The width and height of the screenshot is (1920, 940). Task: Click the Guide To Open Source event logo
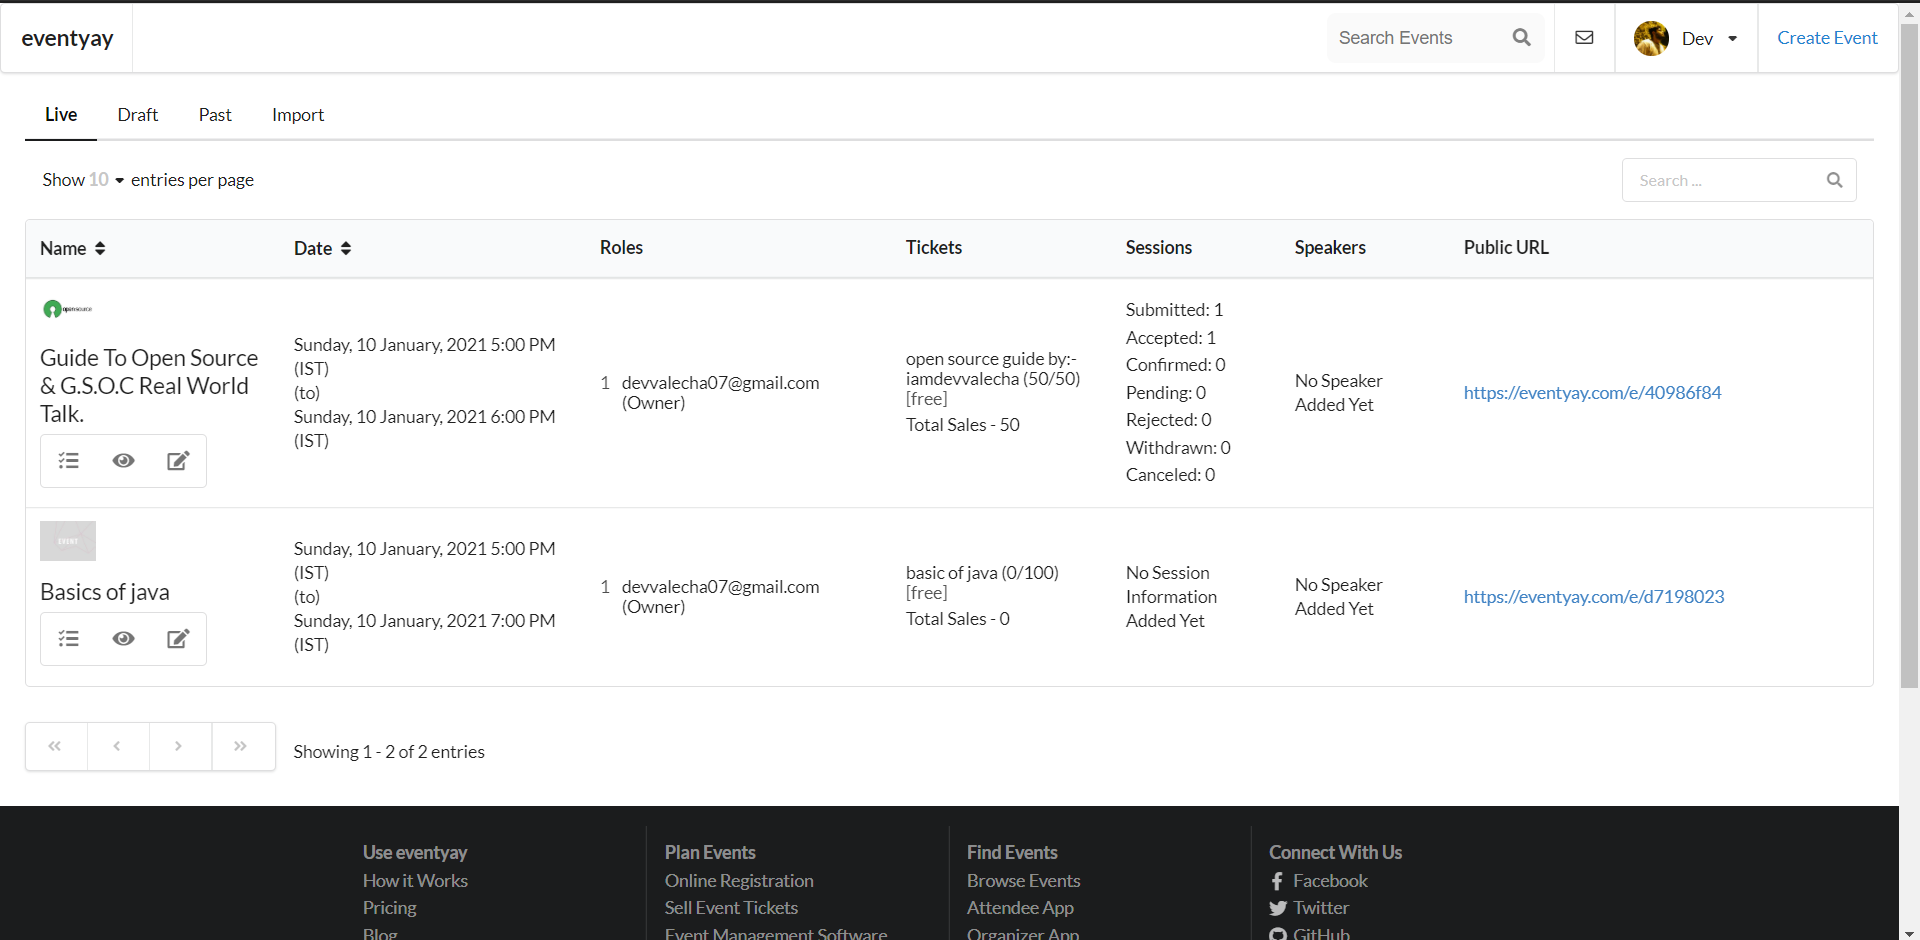tap(67, 309)
